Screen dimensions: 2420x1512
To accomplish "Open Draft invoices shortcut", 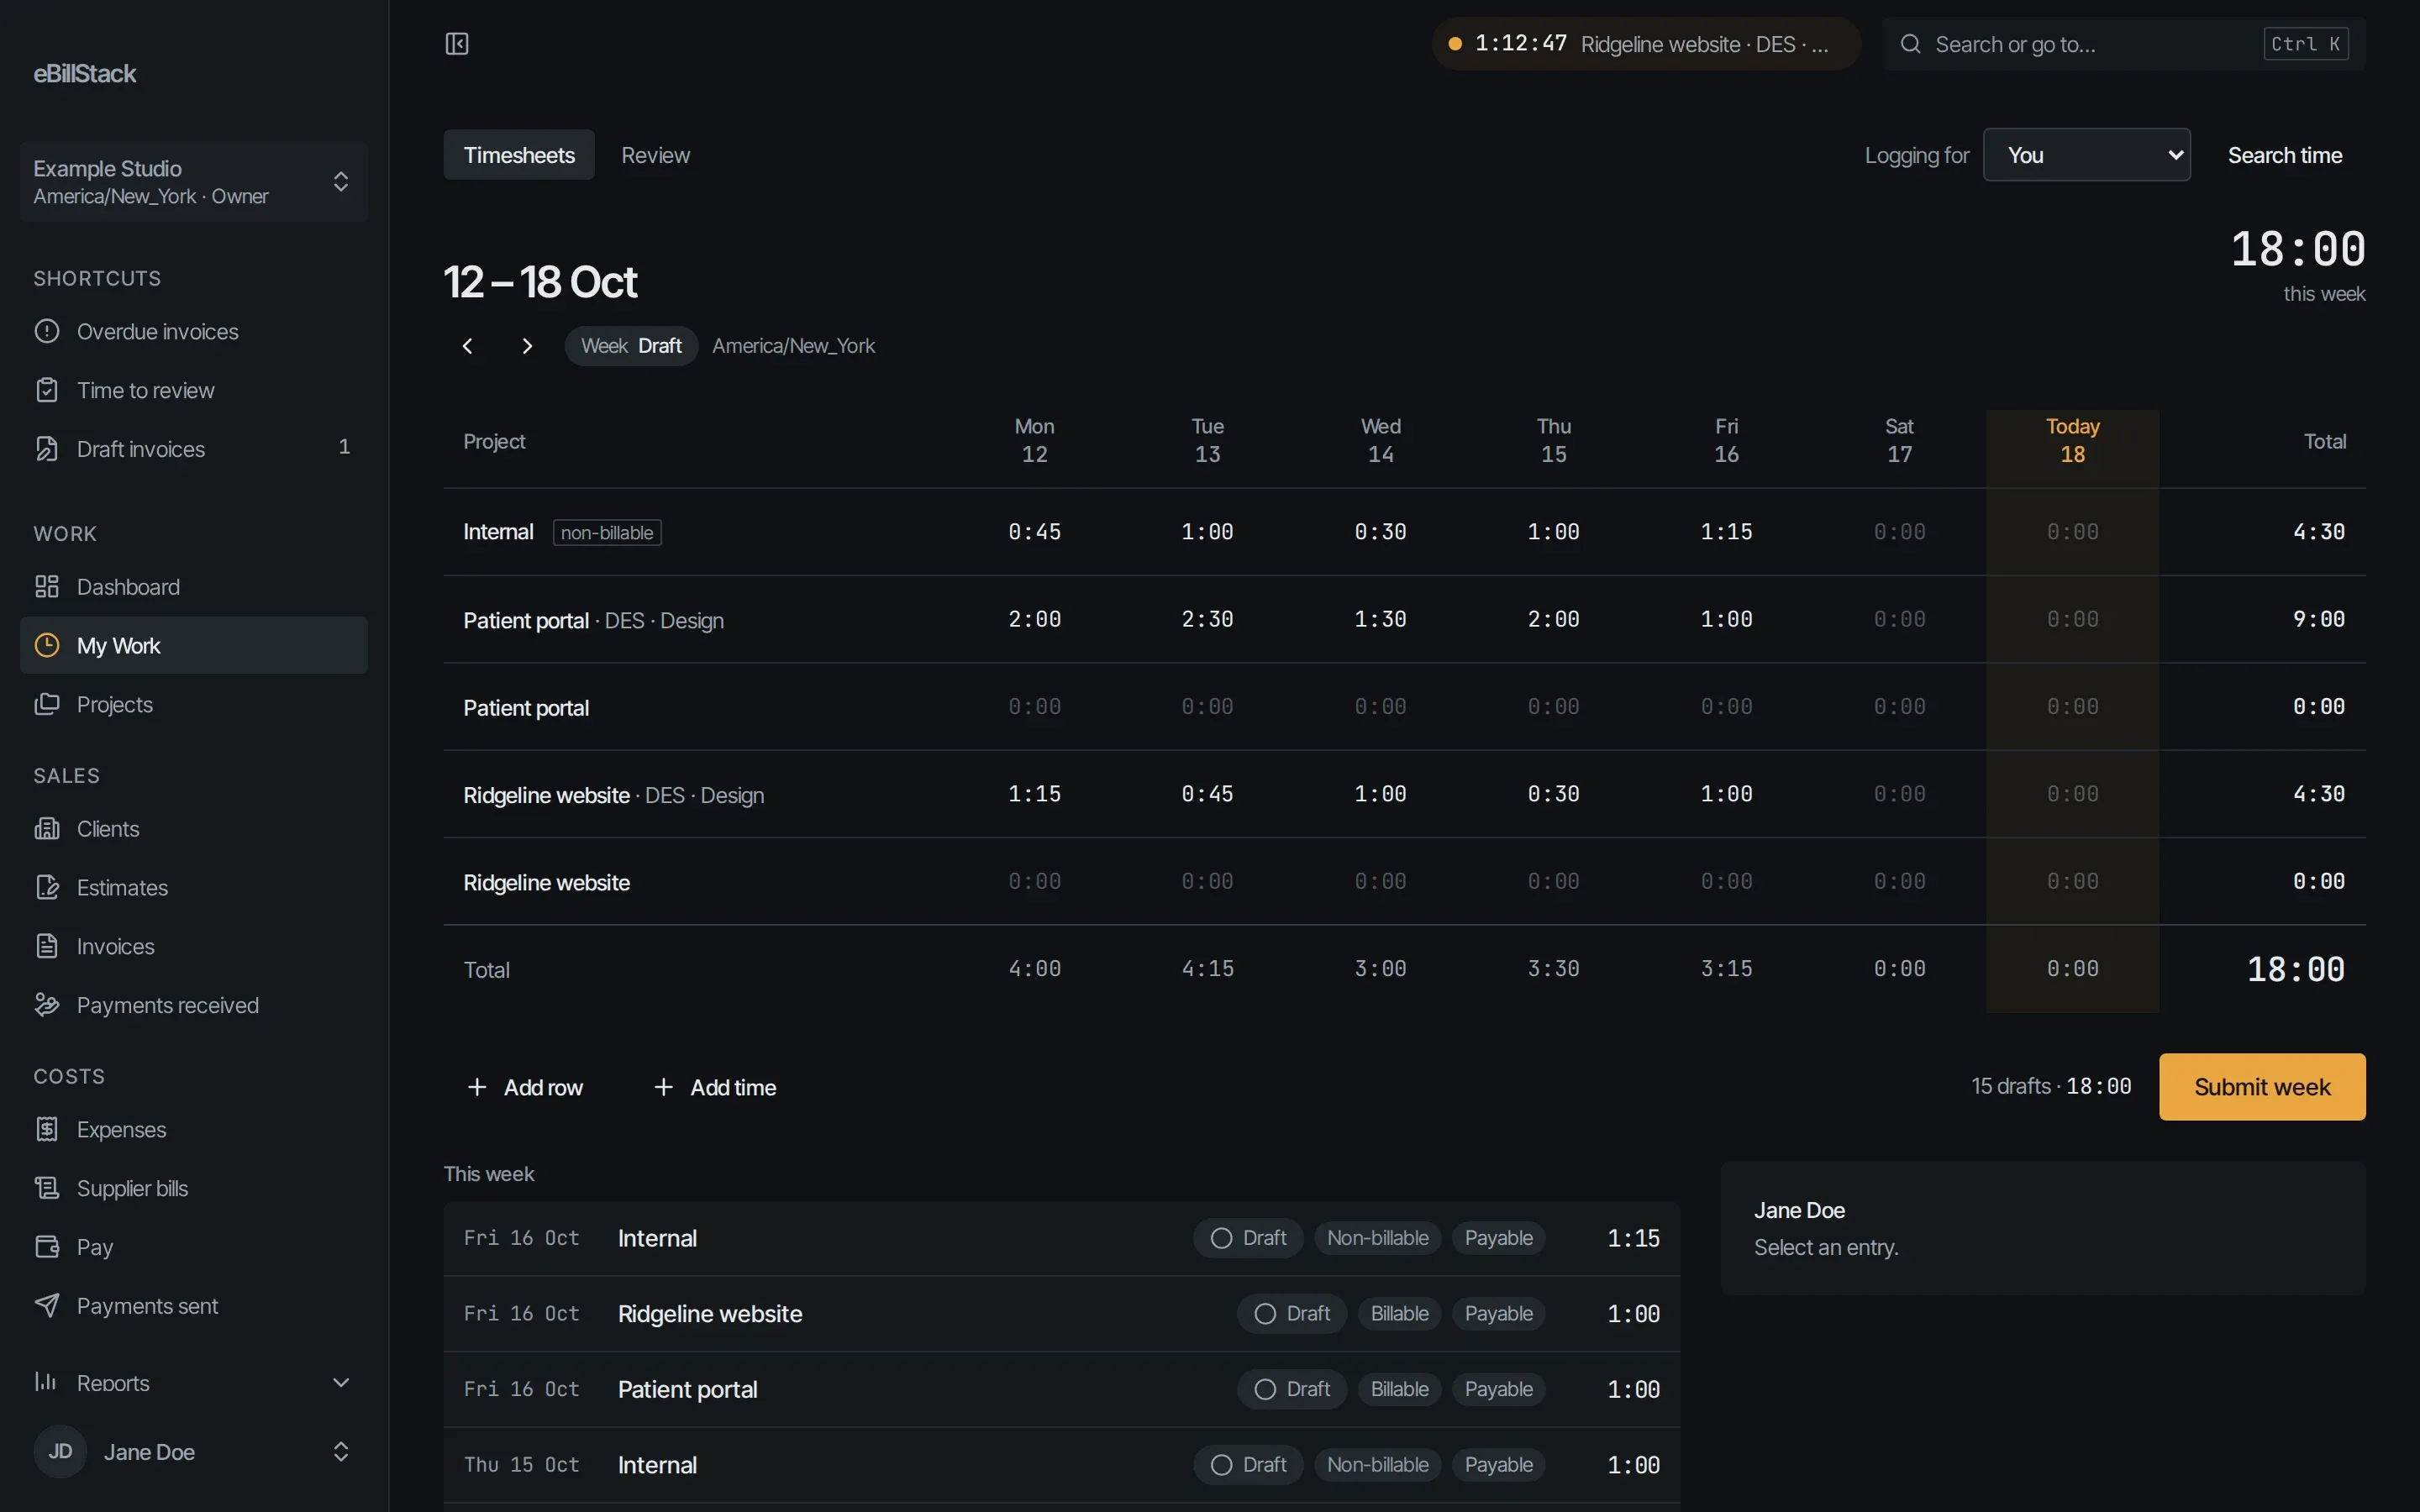I will click(194, 449).
